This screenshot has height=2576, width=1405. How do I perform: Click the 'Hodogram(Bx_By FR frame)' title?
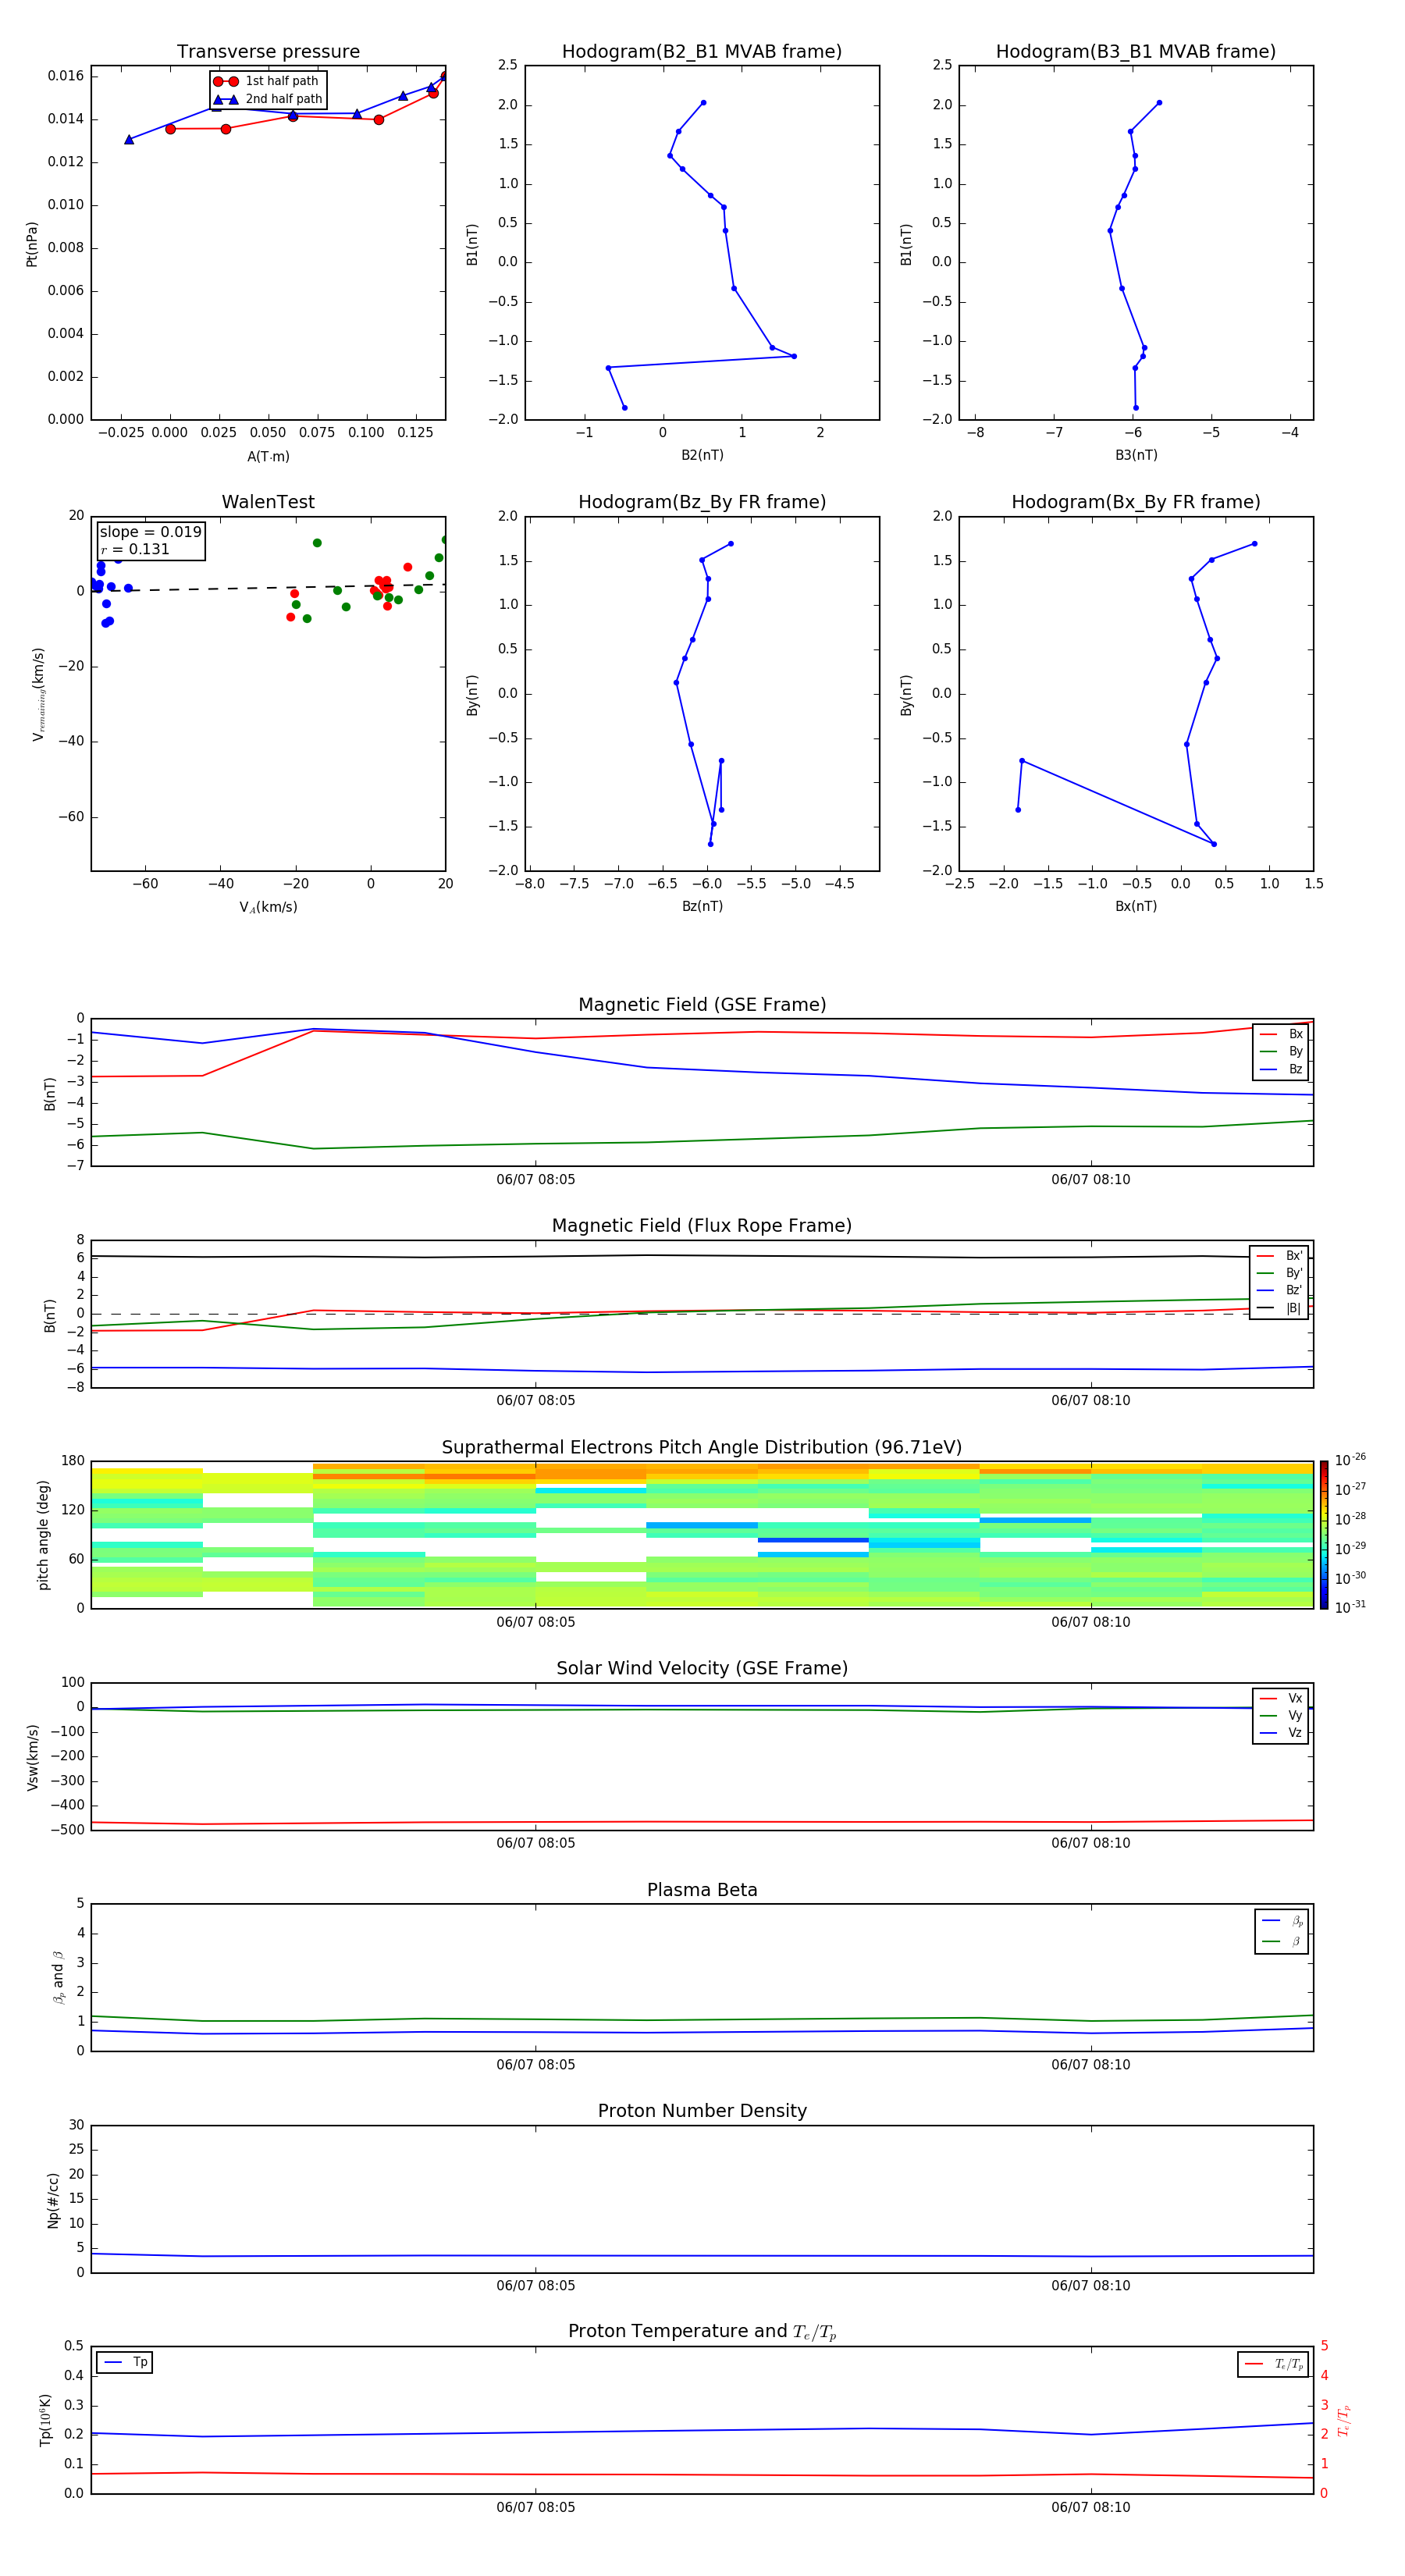[1136, 502]
